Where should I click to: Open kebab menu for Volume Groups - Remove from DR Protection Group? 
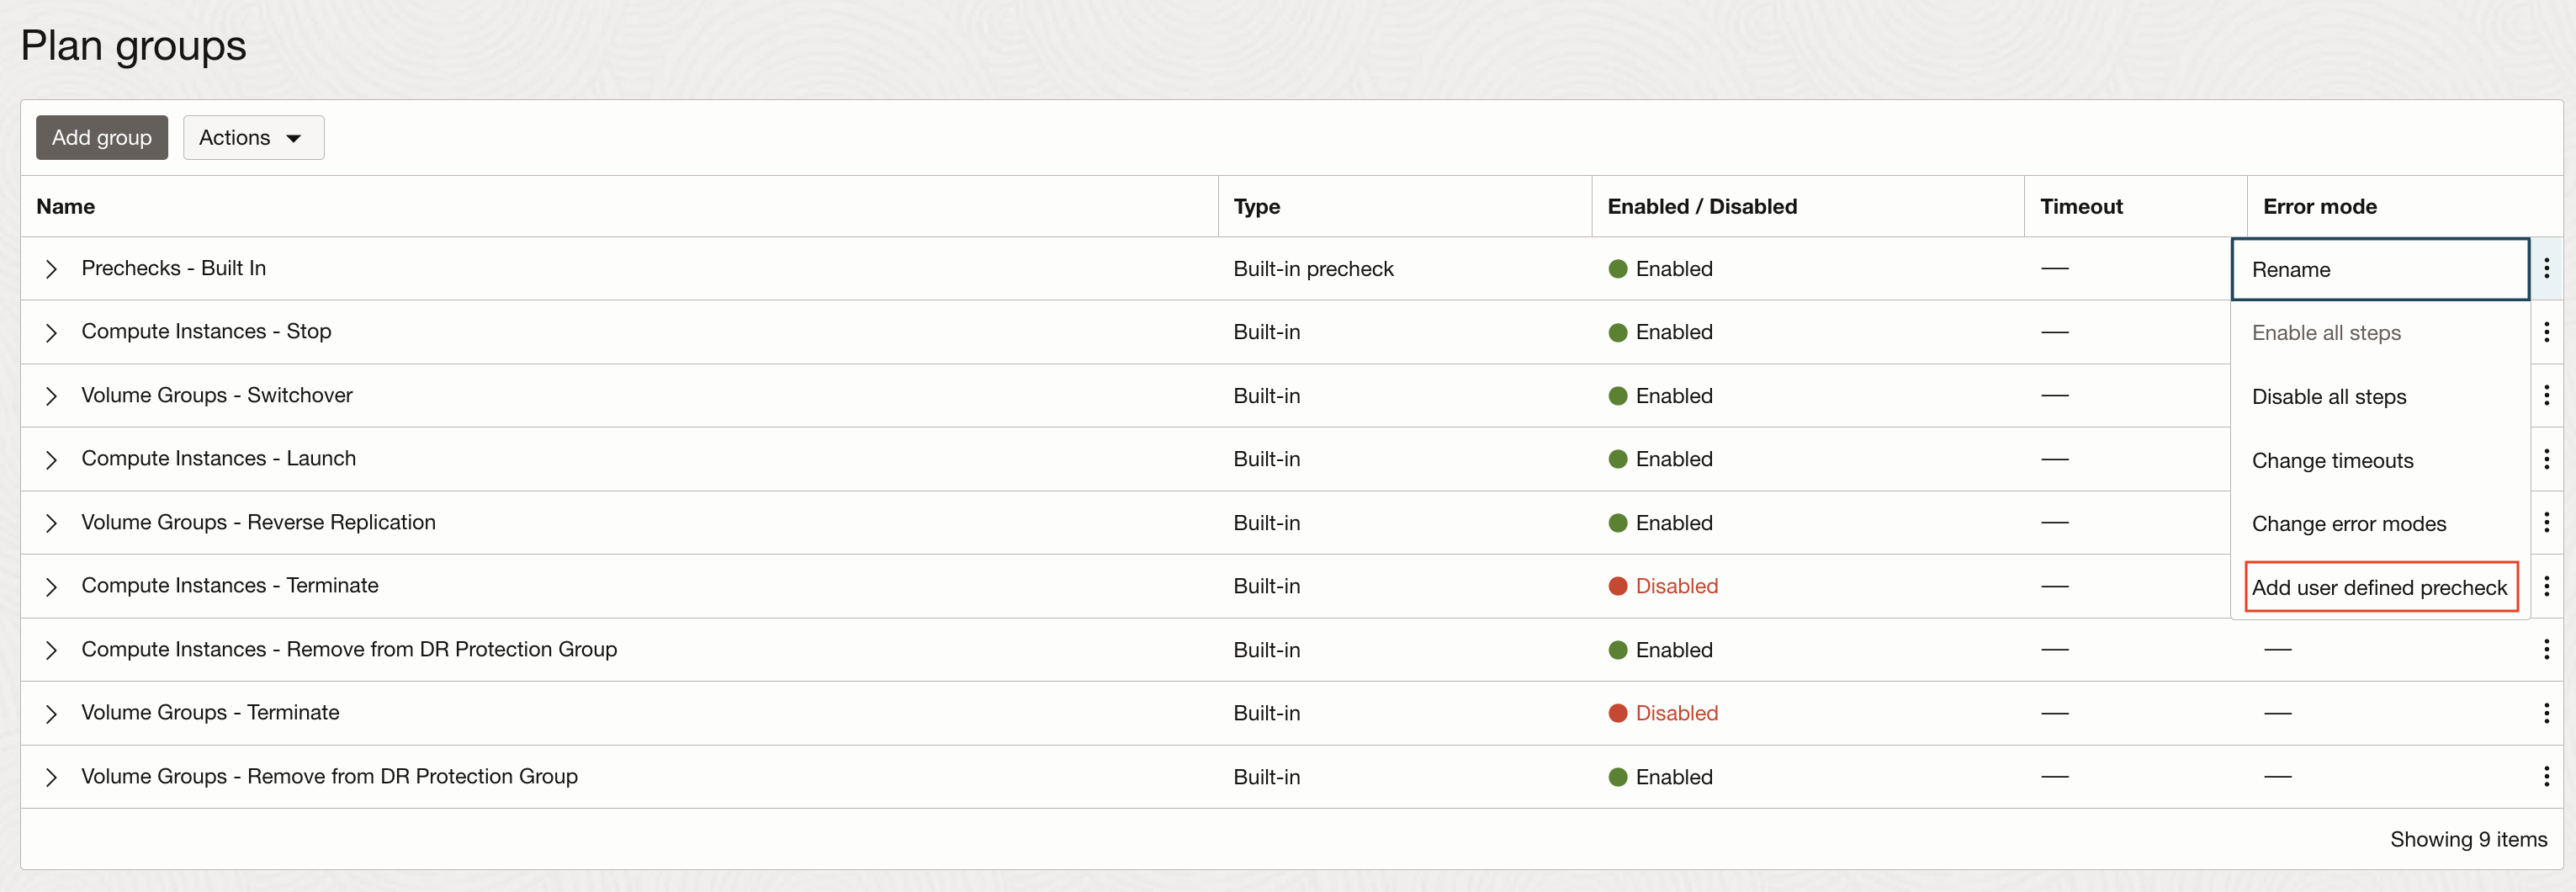coord(2547,776)
